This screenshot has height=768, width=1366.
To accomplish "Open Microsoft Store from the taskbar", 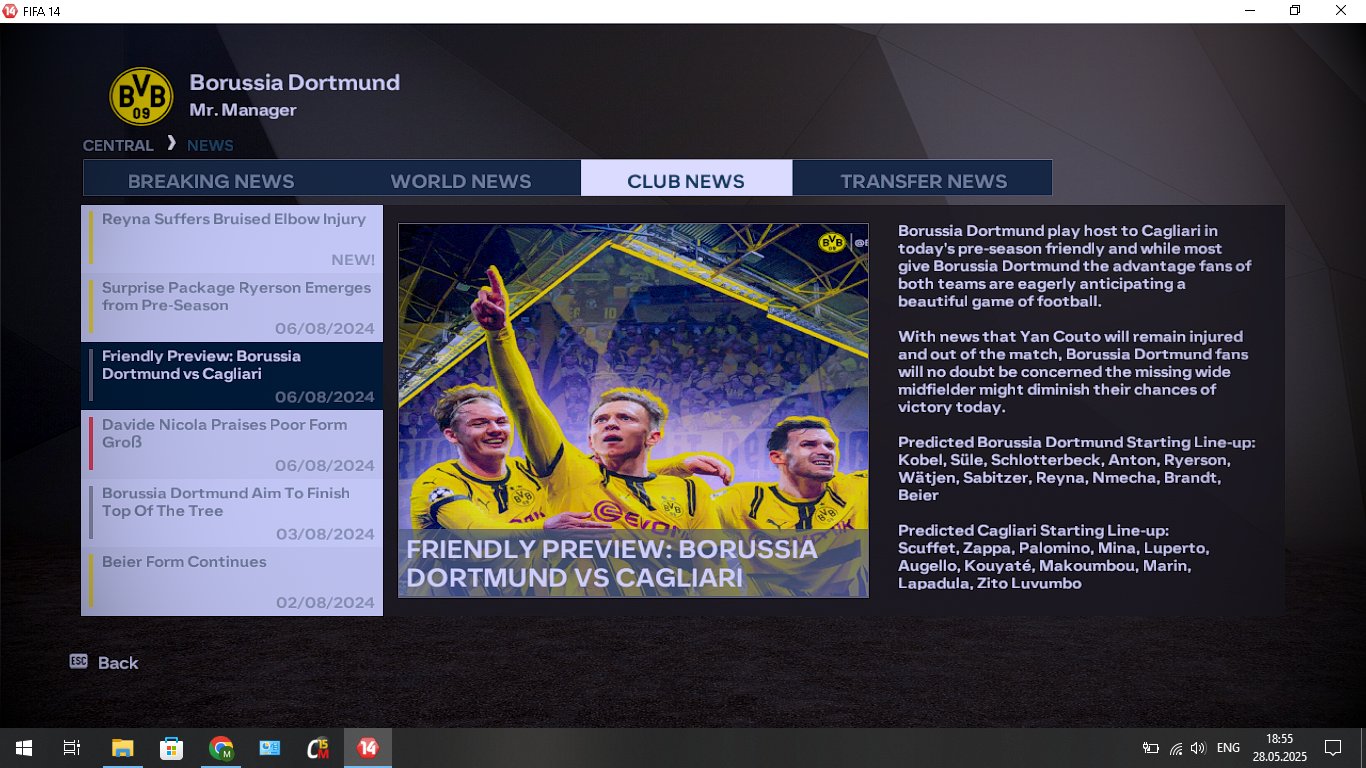I will 171,748.
